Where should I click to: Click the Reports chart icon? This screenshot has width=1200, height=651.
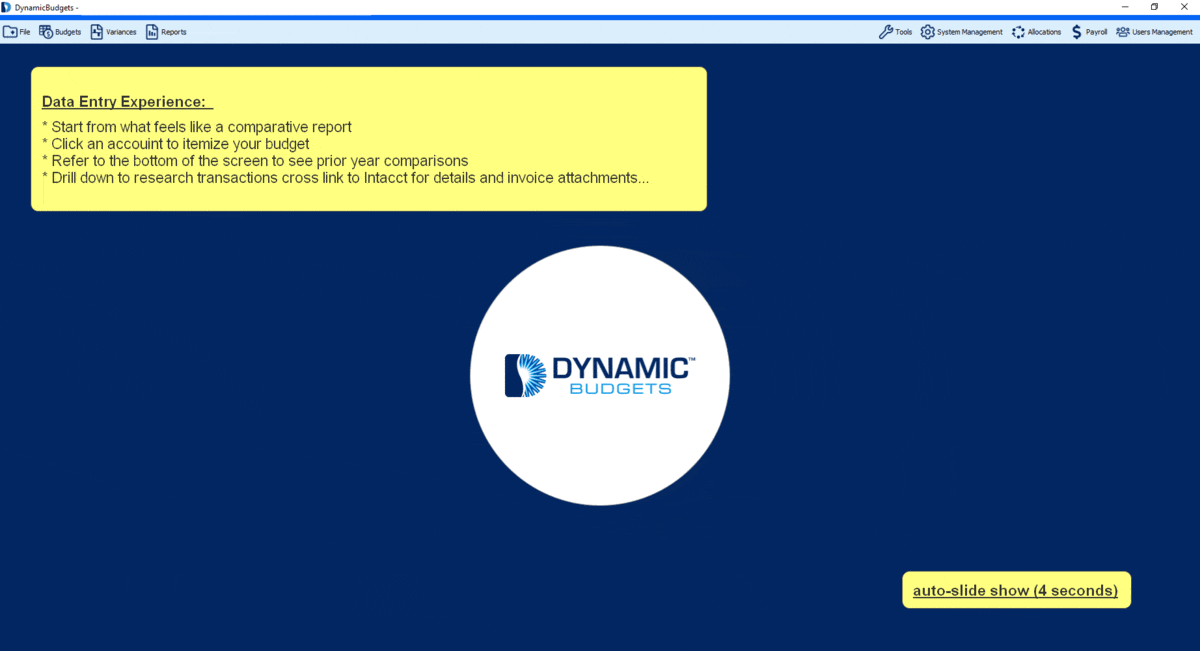[152, 32]
